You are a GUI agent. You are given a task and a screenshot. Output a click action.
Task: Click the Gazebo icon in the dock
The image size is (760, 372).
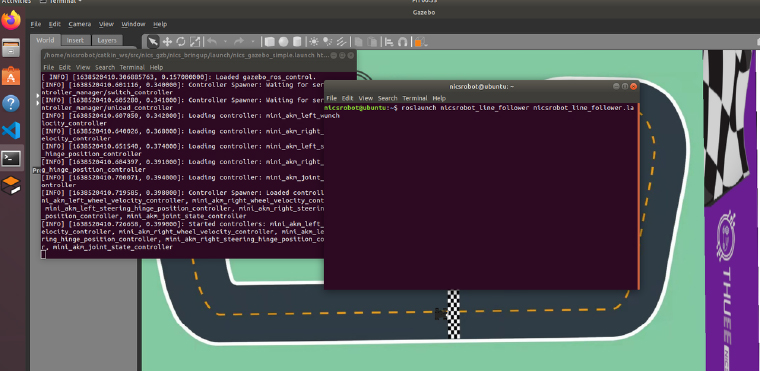click(11, 186)
